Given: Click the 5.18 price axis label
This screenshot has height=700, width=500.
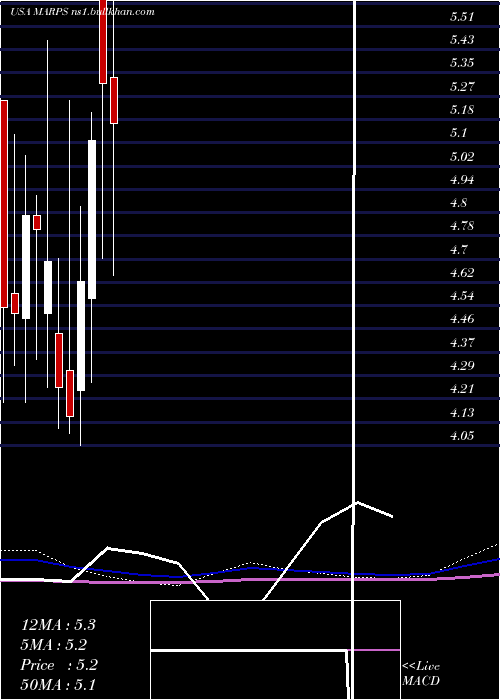Looking at the screenshot, I should tap(462, 110).
